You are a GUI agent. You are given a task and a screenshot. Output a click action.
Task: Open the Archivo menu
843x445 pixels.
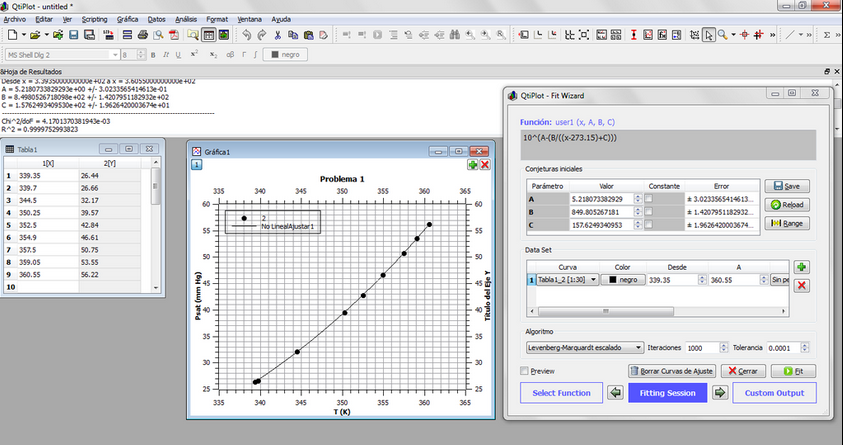15,19
